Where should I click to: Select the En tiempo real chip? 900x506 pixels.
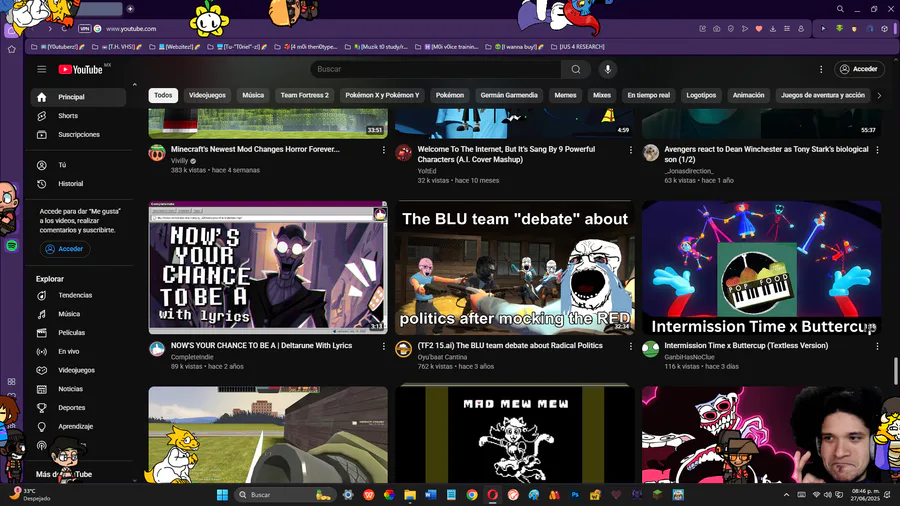pos(649,95)
